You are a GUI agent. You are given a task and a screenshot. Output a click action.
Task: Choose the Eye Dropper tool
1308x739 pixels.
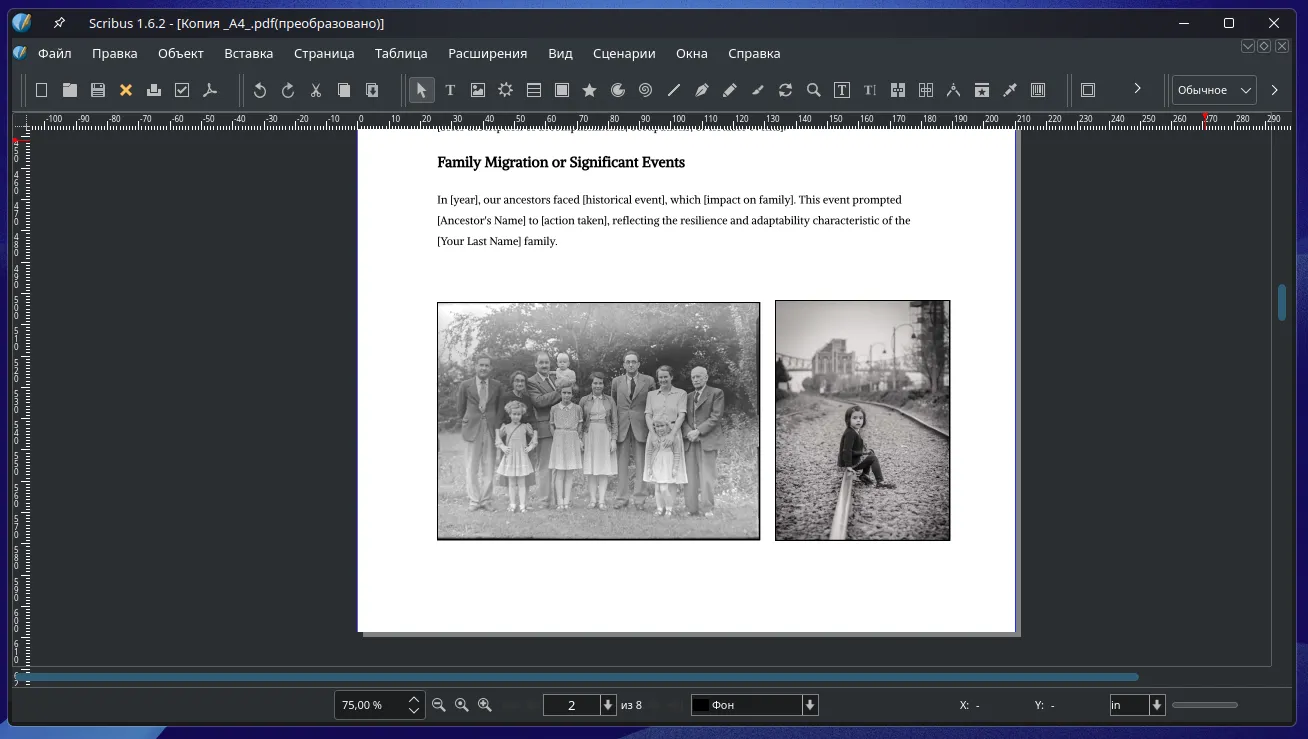click(1010, 90)
